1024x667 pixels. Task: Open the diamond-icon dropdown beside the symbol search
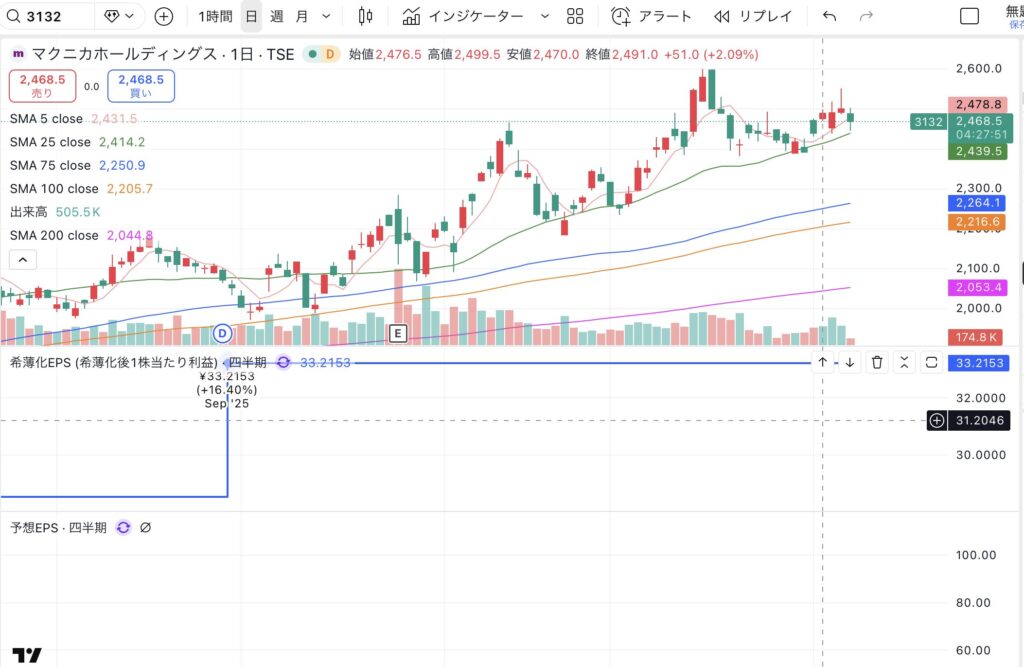click(x=122, y=16)
